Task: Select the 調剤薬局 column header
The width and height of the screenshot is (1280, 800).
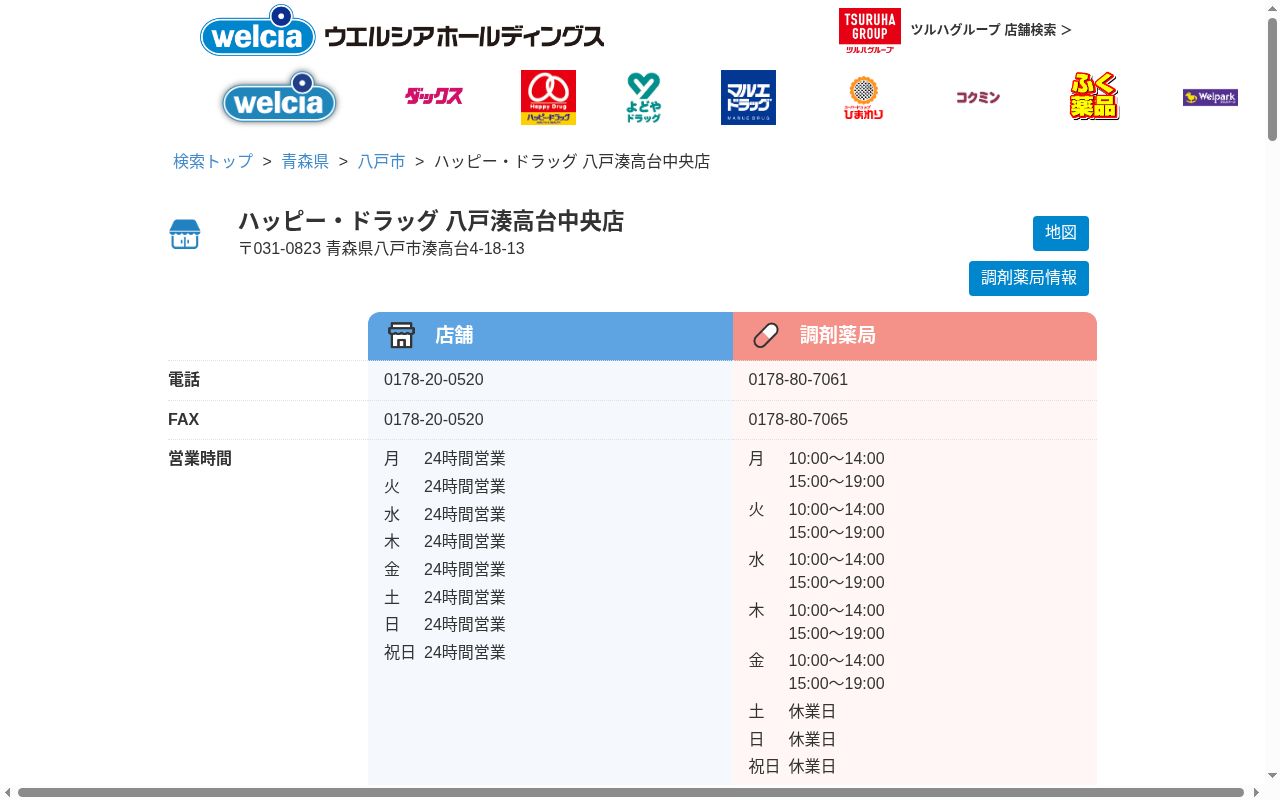Action: pos(915,336)
